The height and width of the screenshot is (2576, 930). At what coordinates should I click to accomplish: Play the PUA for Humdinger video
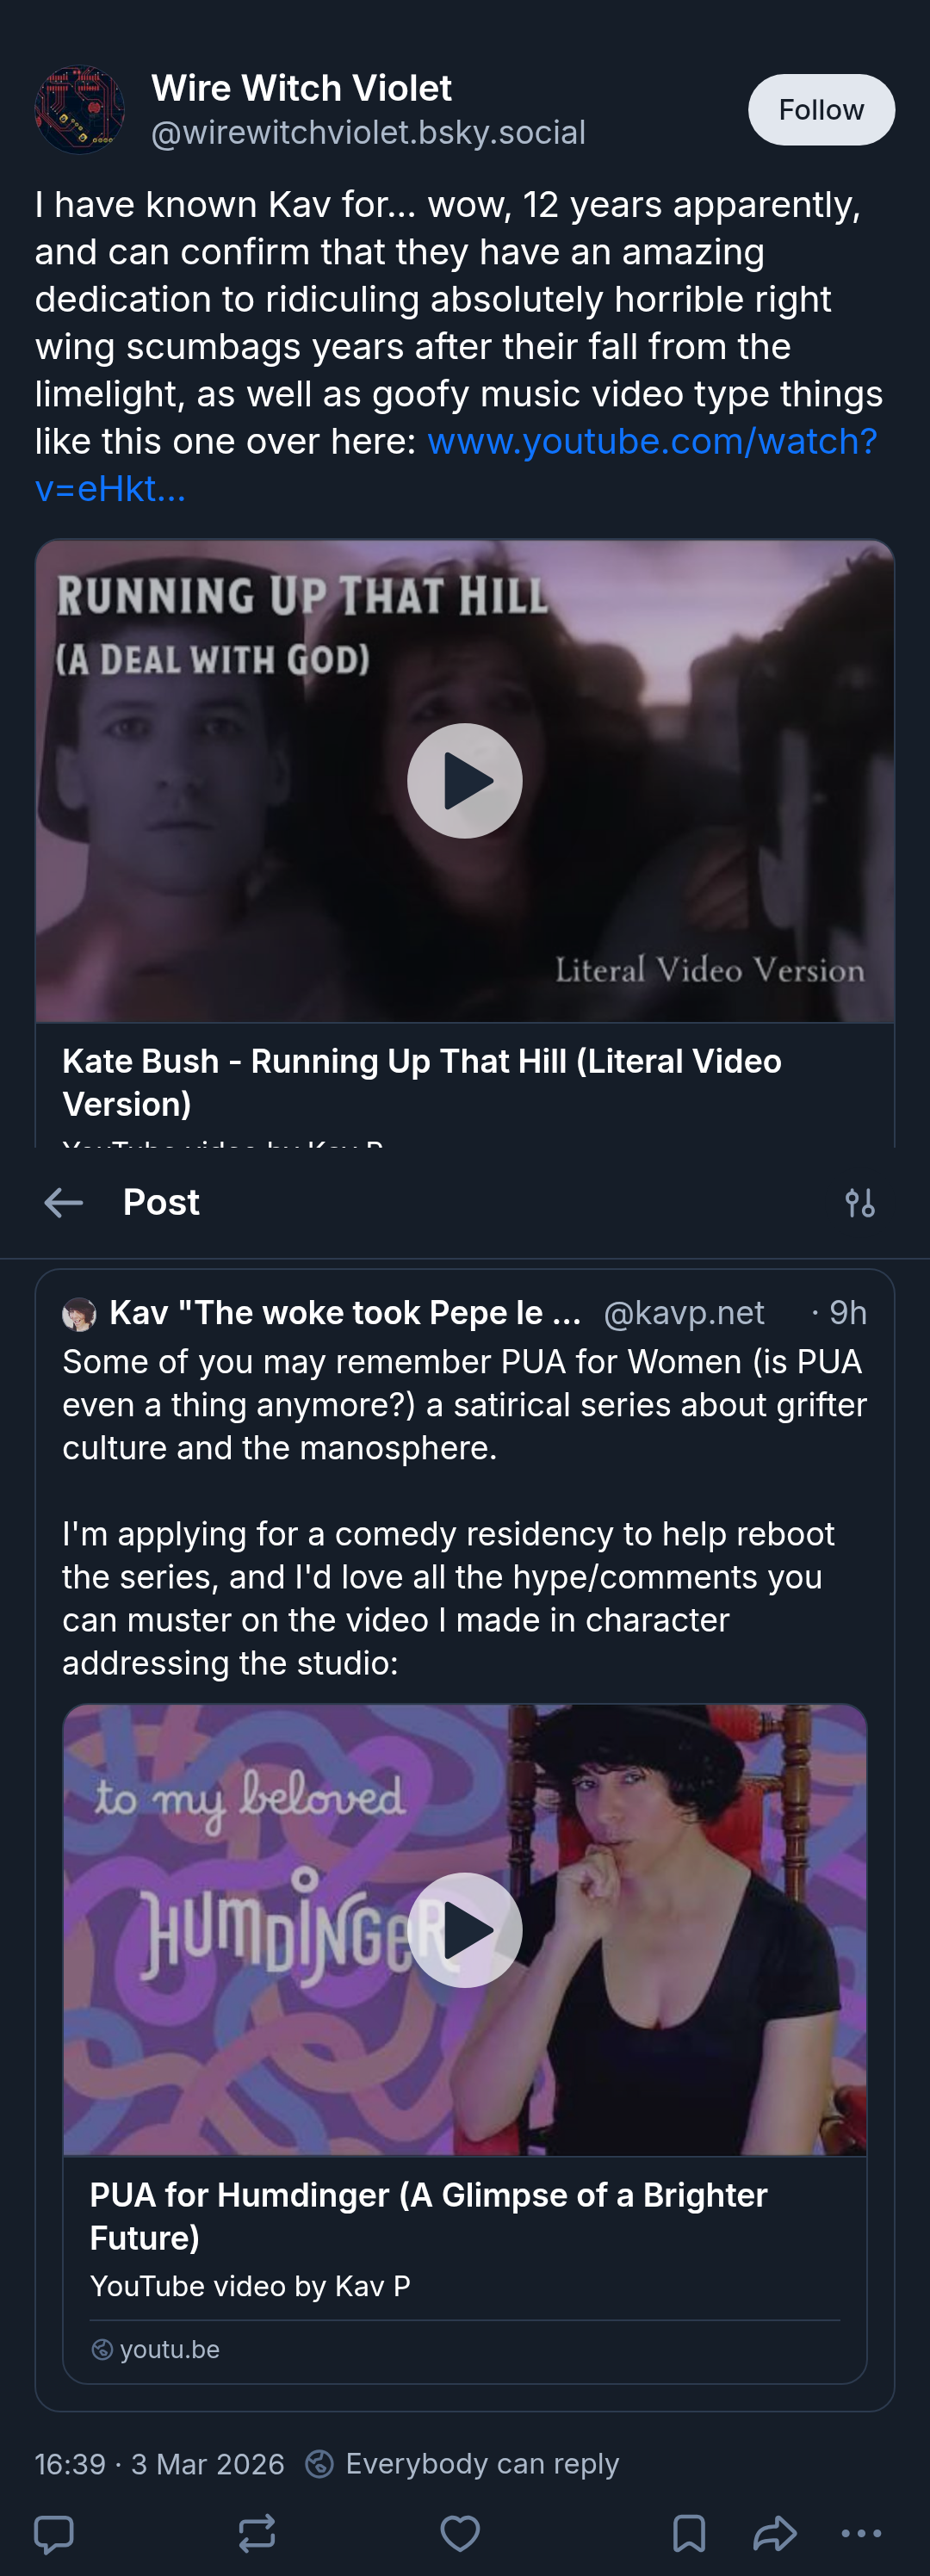click(465, 1930)
